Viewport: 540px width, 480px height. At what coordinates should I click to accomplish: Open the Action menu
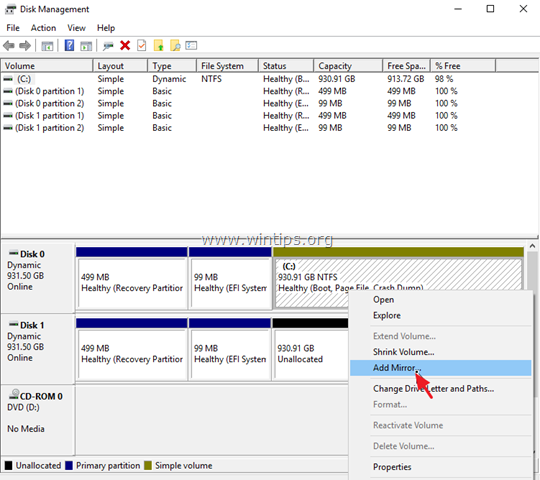click(43, 28)
